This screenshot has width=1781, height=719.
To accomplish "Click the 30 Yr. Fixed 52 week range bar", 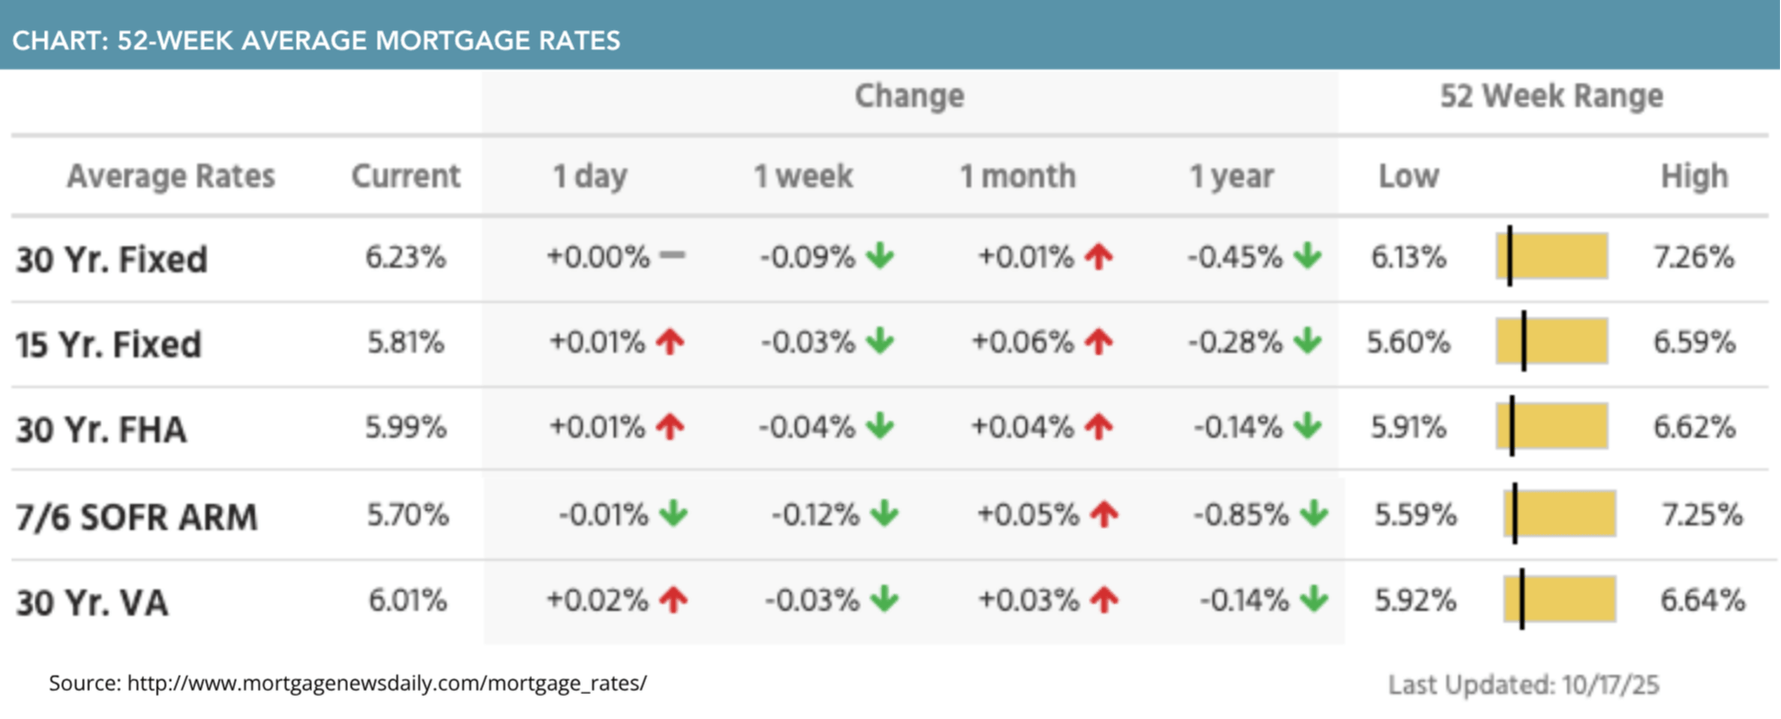I will [x=1552, y=256].
